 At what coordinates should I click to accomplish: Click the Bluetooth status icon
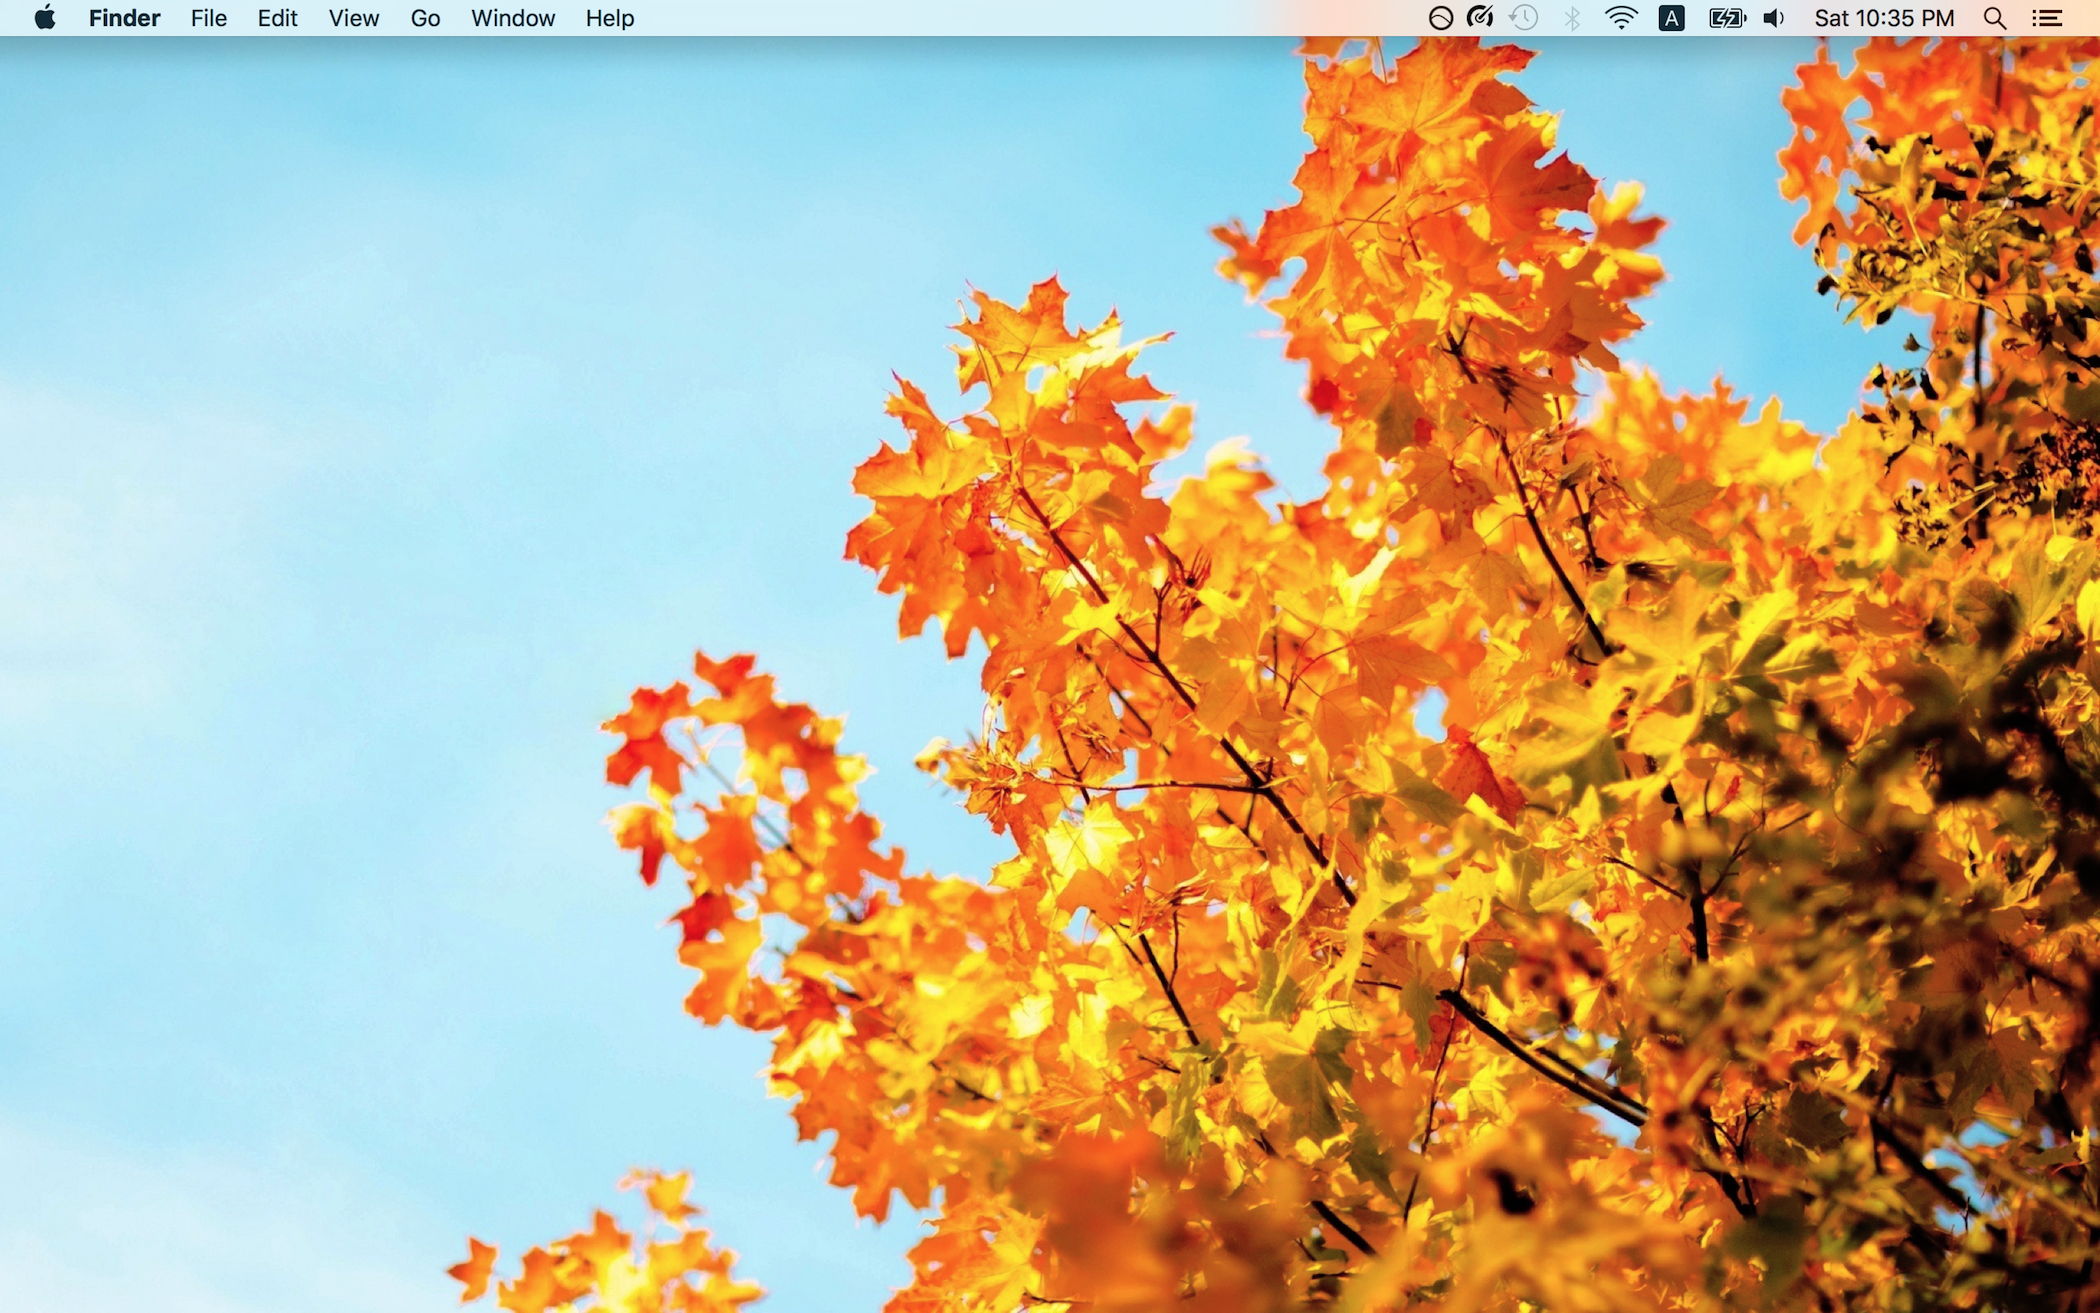pyautogui.click(x=1572, y=18)
